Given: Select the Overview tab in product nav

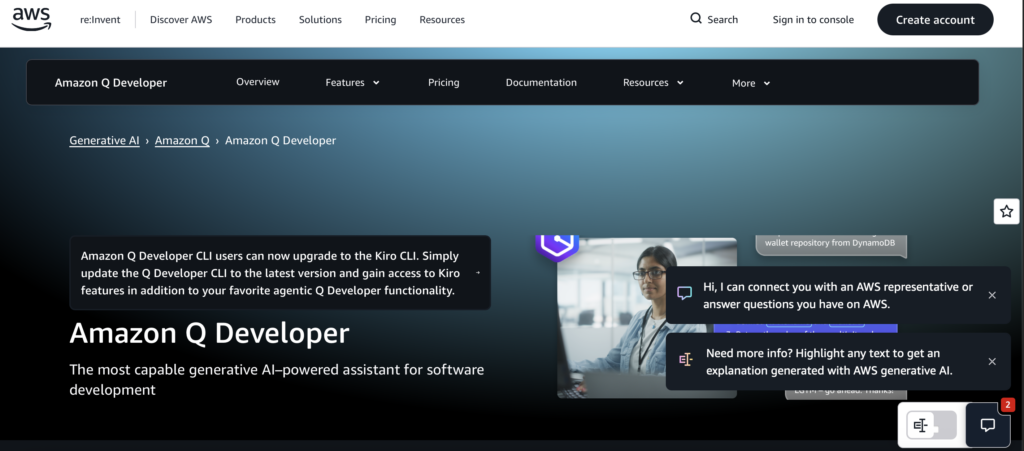Looking at the screenshot, I should (258, 82).
